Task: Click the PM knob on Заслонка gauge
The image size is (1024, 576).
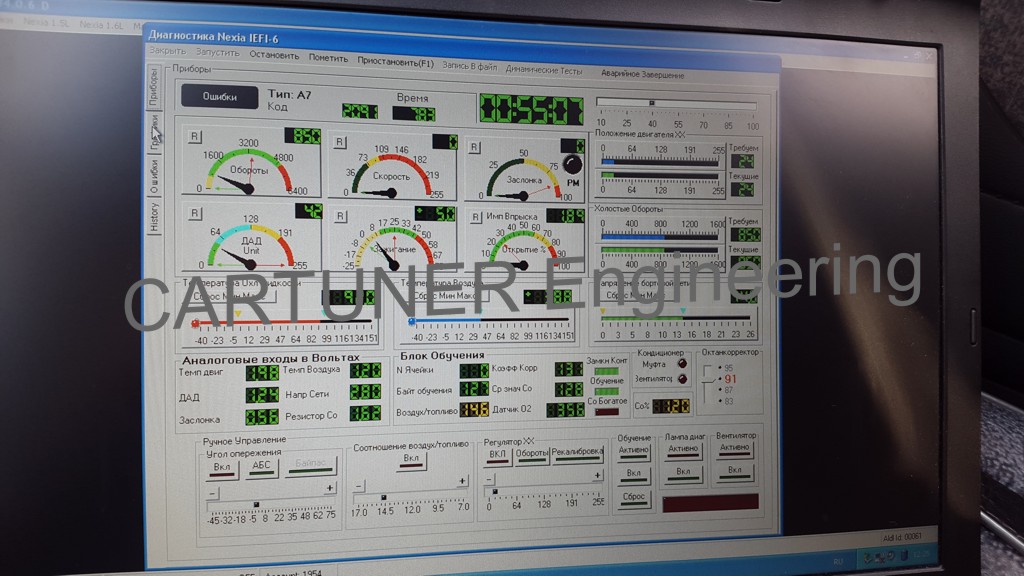Action: click(x=572, y=164)
